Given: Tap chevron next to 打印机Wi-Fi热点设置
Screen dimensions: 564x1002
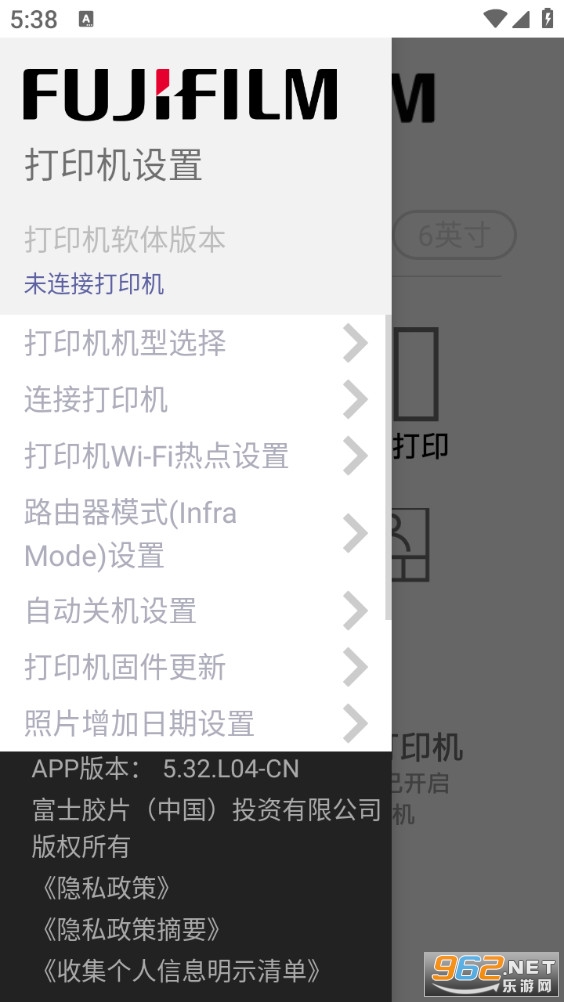Looking at the screenshot, I should pos(355,456).
